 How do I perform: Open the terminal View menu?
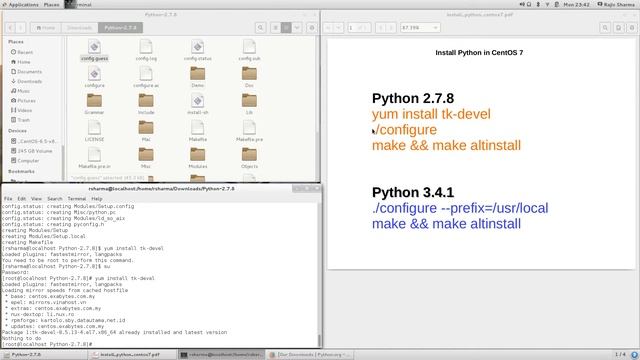coord(36,199)
